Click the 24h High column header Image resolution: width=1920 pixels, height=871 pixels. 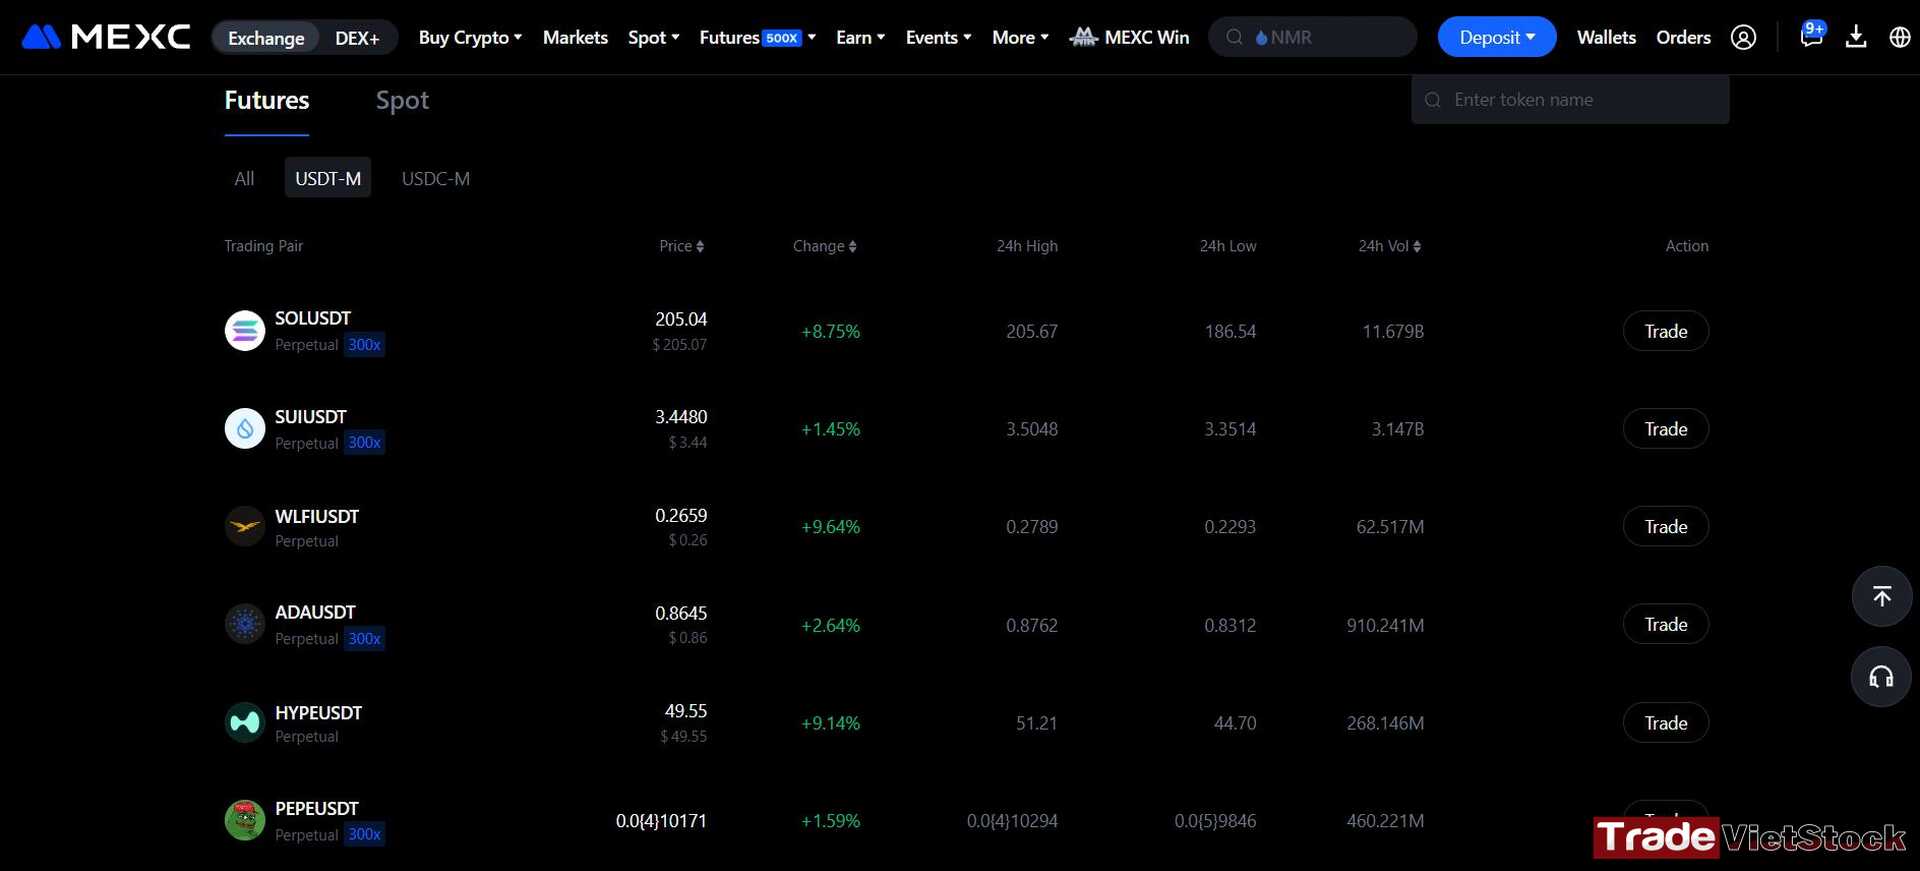point(1027,246)
